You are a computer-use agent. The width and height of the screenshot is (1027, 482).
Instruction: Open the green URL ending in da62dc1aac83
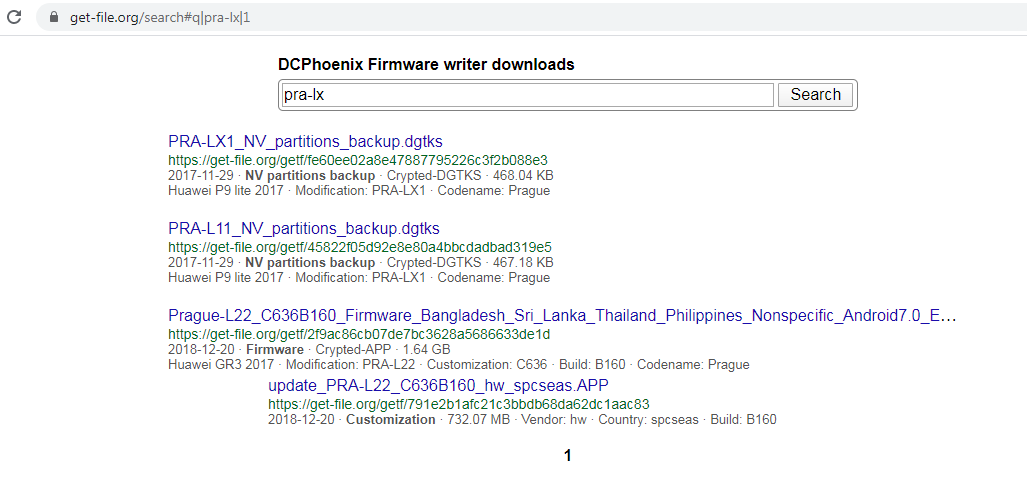point(458,403)
